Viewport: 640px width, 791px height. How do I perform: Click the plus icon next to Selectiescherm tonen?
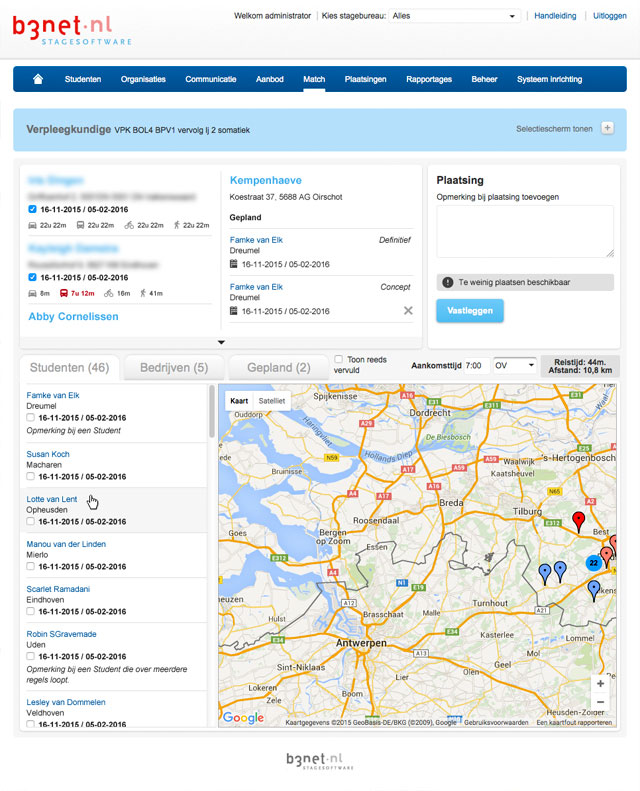pos(608,128)
